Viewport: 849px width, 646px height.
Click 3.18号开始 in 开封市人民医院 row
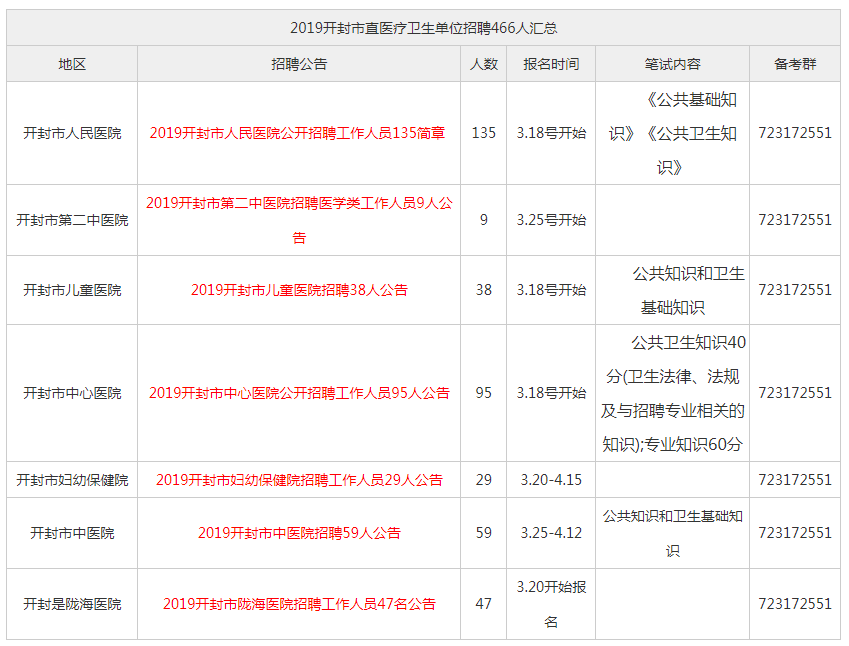551,133
